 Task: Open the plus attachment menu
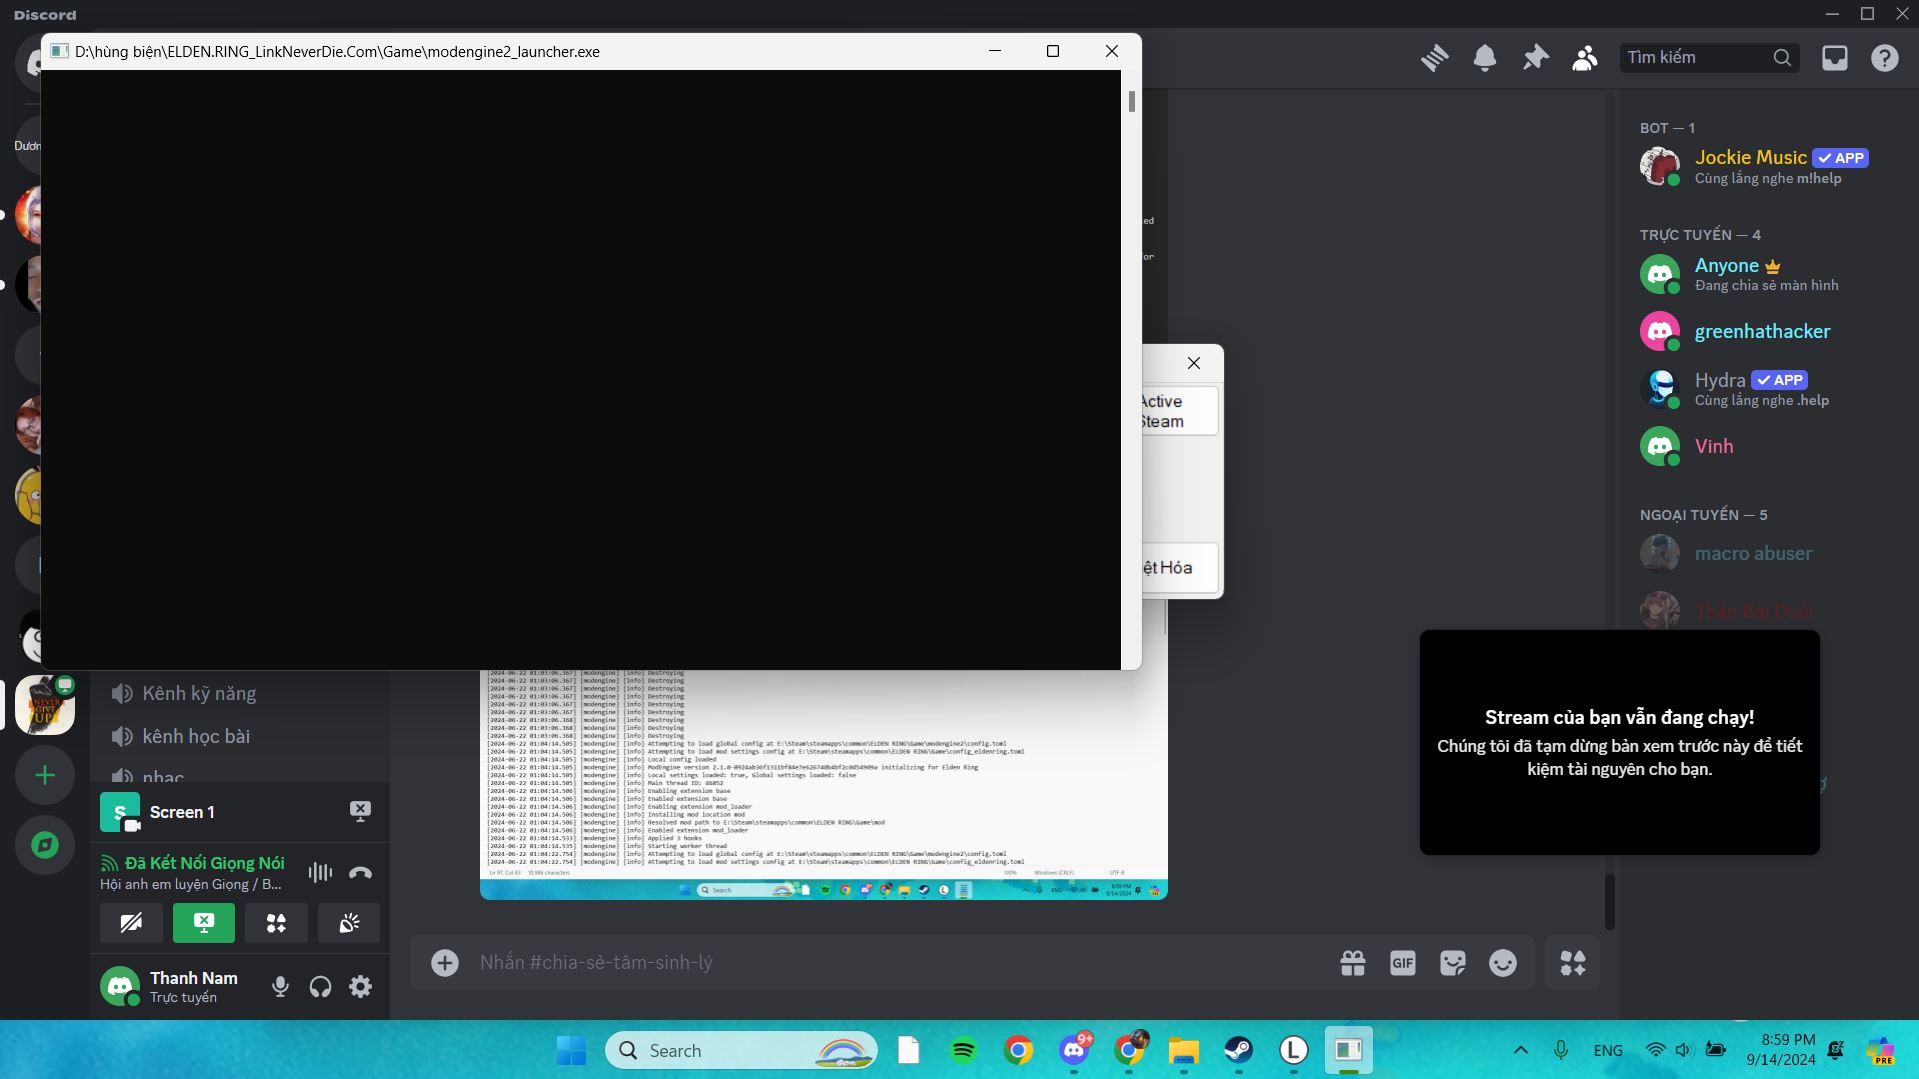pos(445,963)
